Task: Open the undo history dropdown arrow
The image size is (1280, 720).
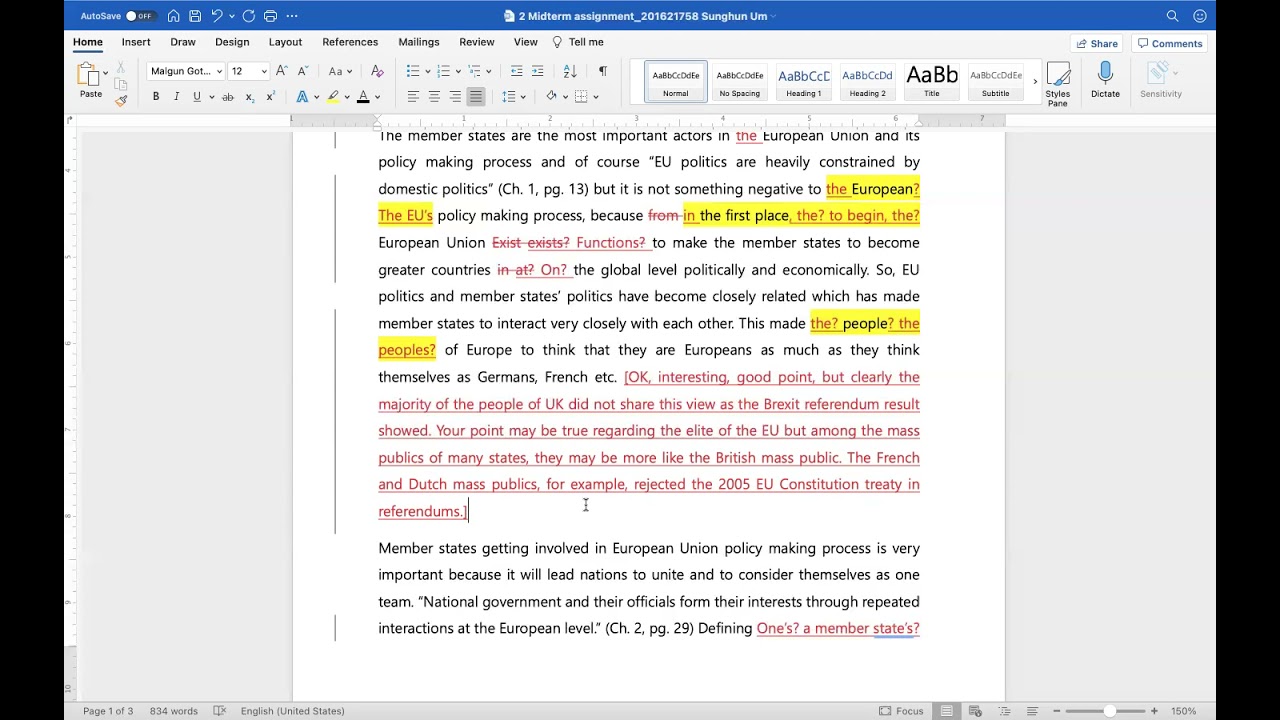Action: coord(231,16)
